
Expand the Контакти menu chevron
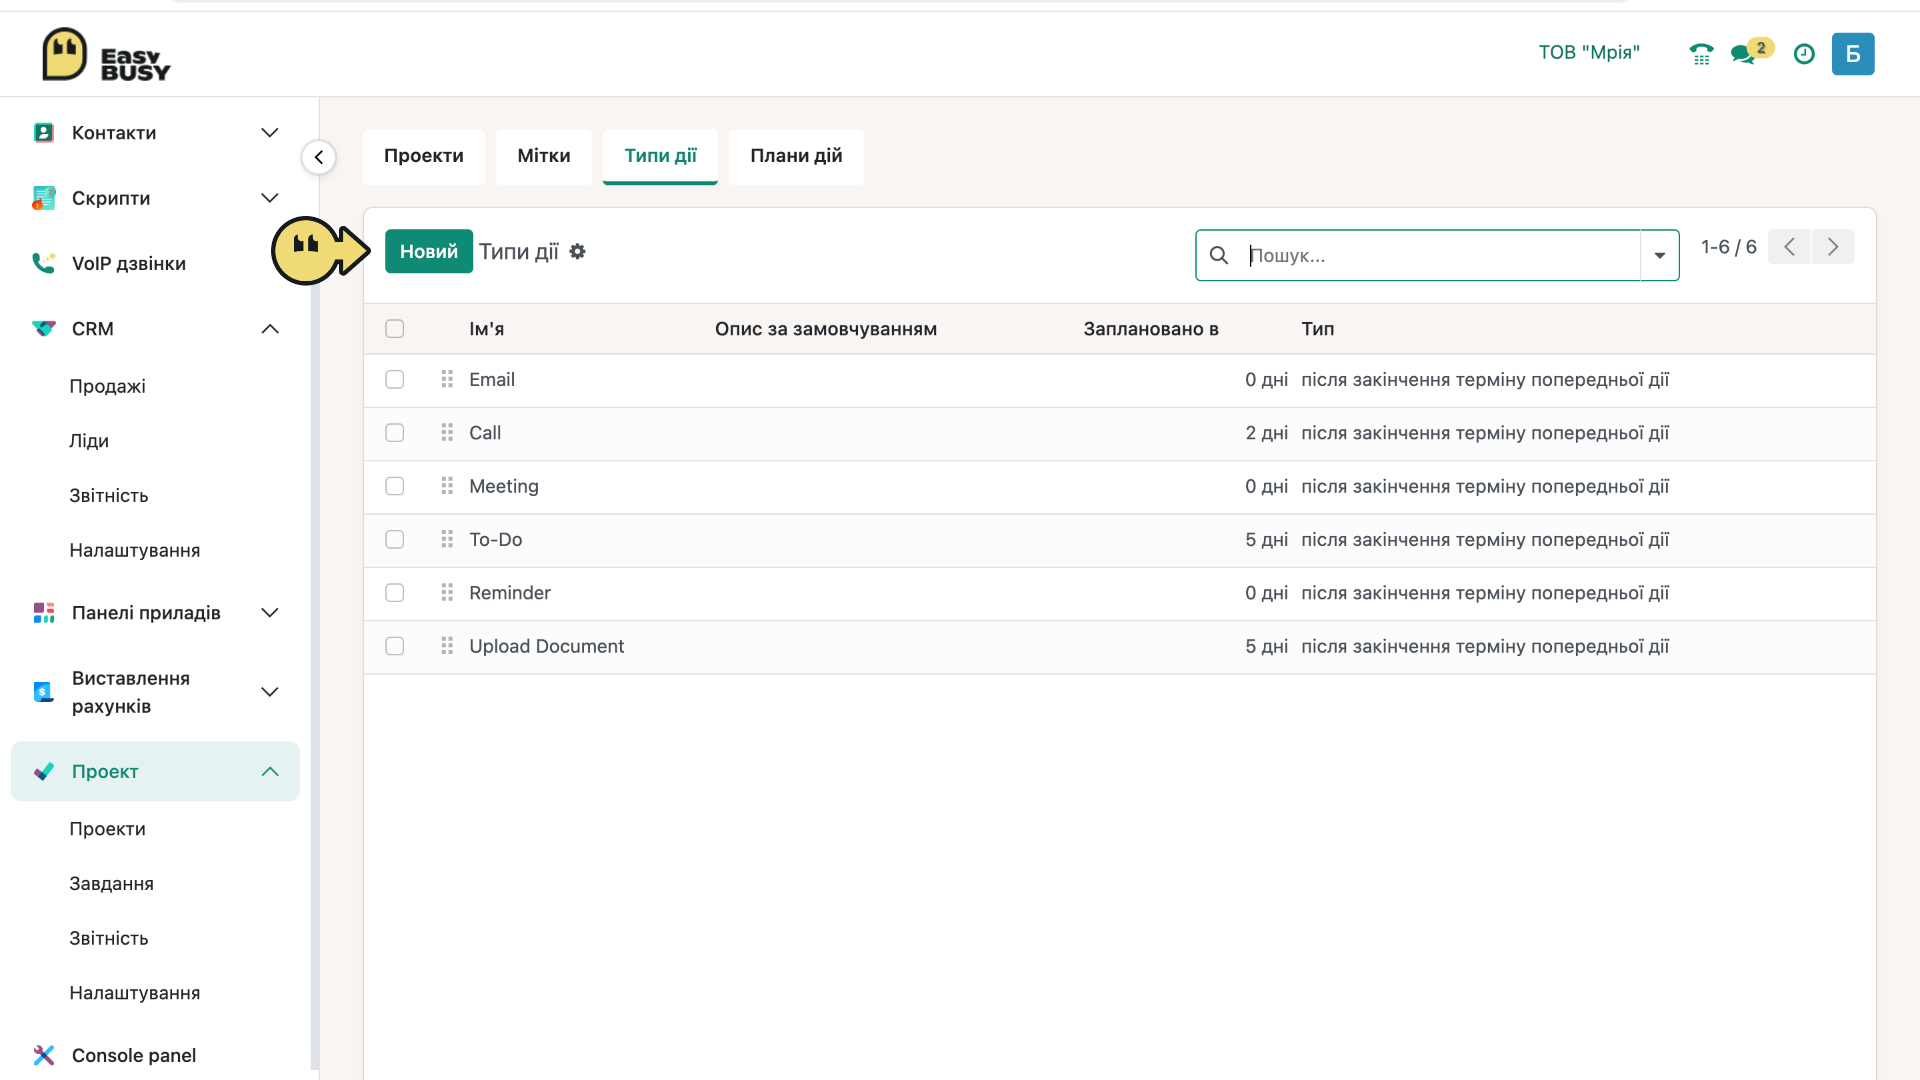click(270, 133)
